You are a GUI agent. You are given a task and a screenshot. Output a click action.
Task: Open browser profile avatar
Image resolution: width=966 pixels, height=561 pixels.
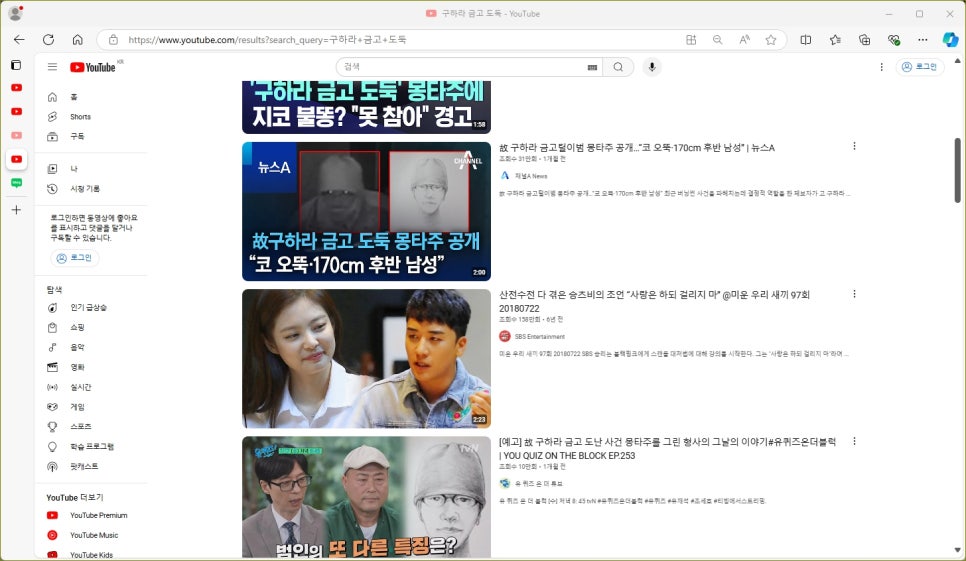[x=16, y=12]
